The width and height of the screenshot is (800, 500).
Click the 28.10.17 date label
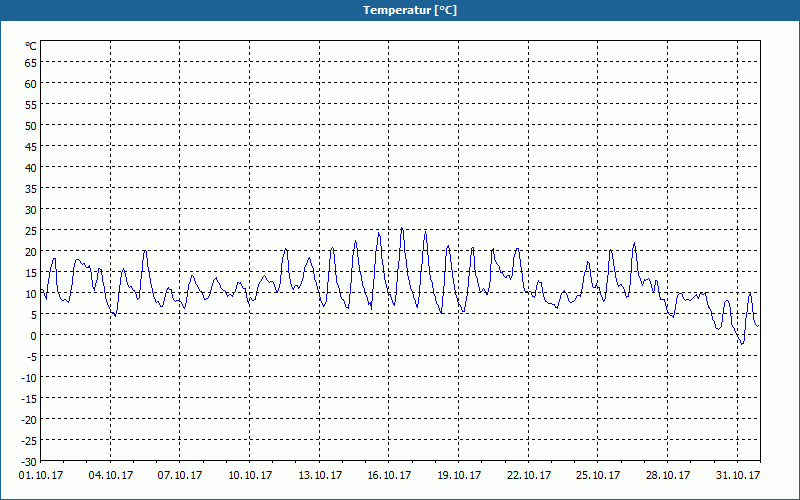coord(667,476)
